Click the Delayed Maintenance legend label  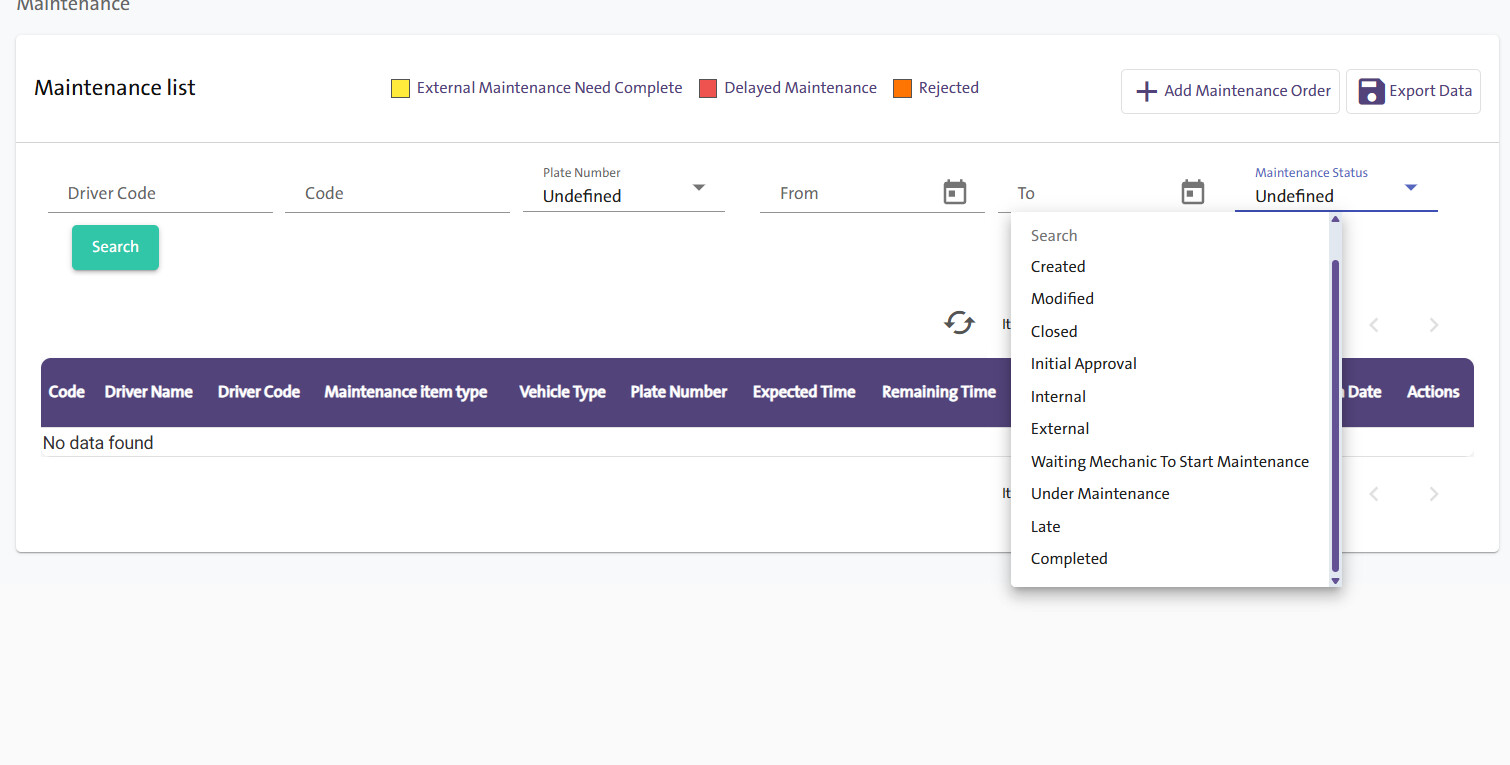[801, 88]
